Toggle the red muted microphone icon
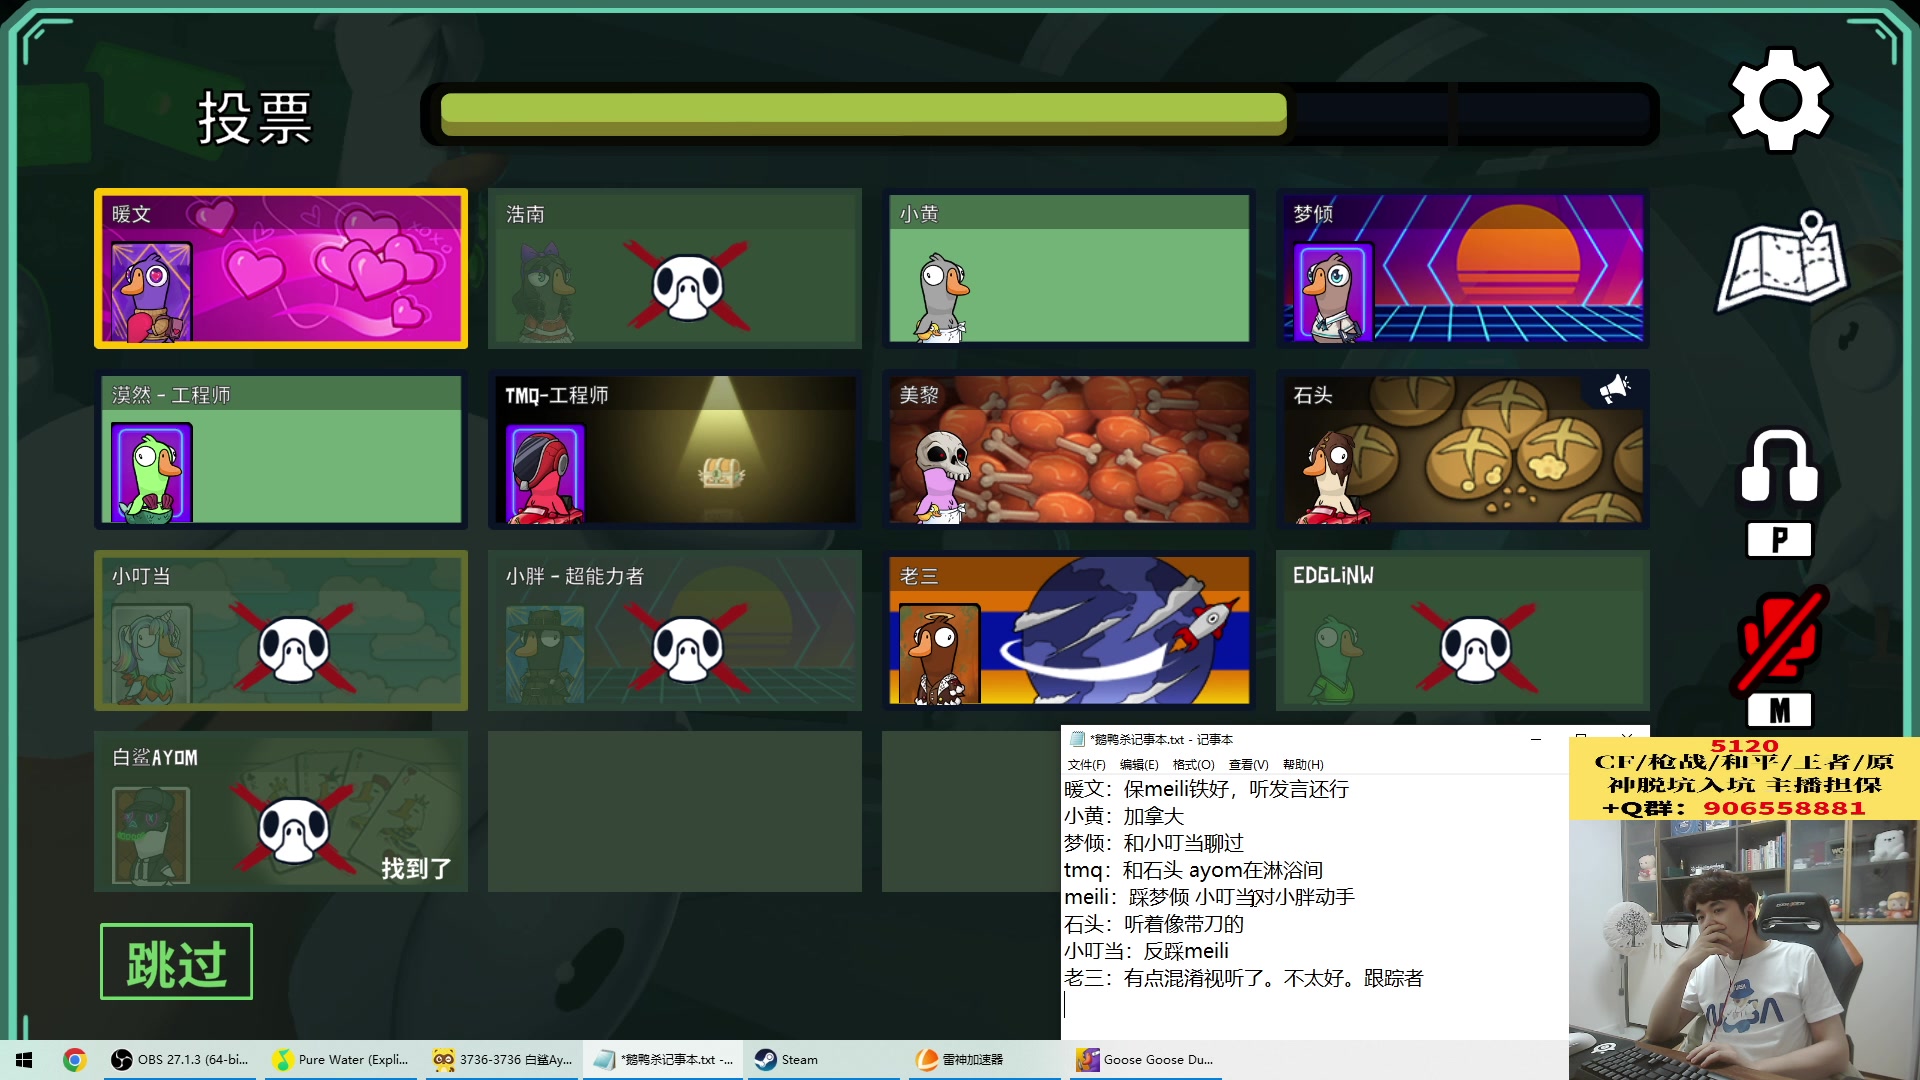Image resolution: width=1920 pixels, height=1080 pixels. (x=1782, y=640)
